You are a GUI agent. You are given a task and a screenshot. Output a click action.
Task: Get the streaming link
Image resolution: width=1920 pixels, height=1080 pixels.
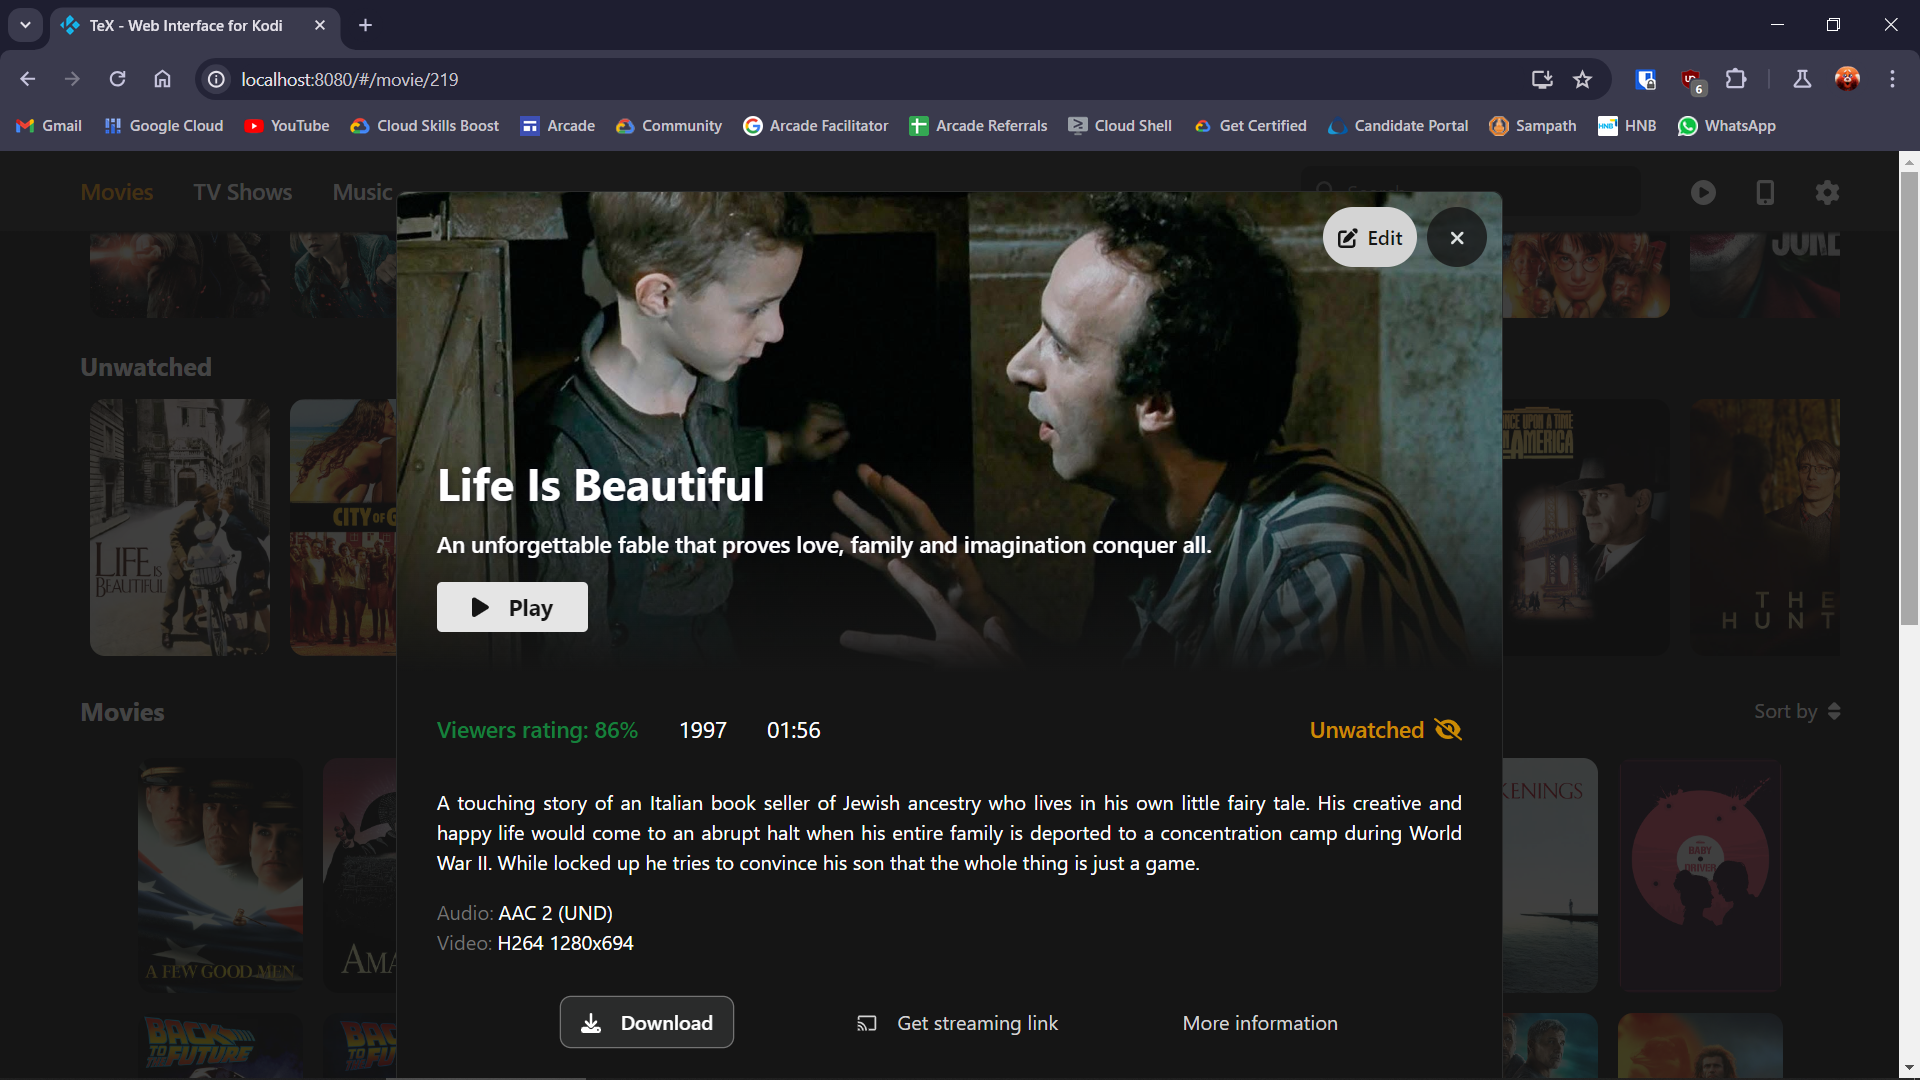pos(958,1023)
